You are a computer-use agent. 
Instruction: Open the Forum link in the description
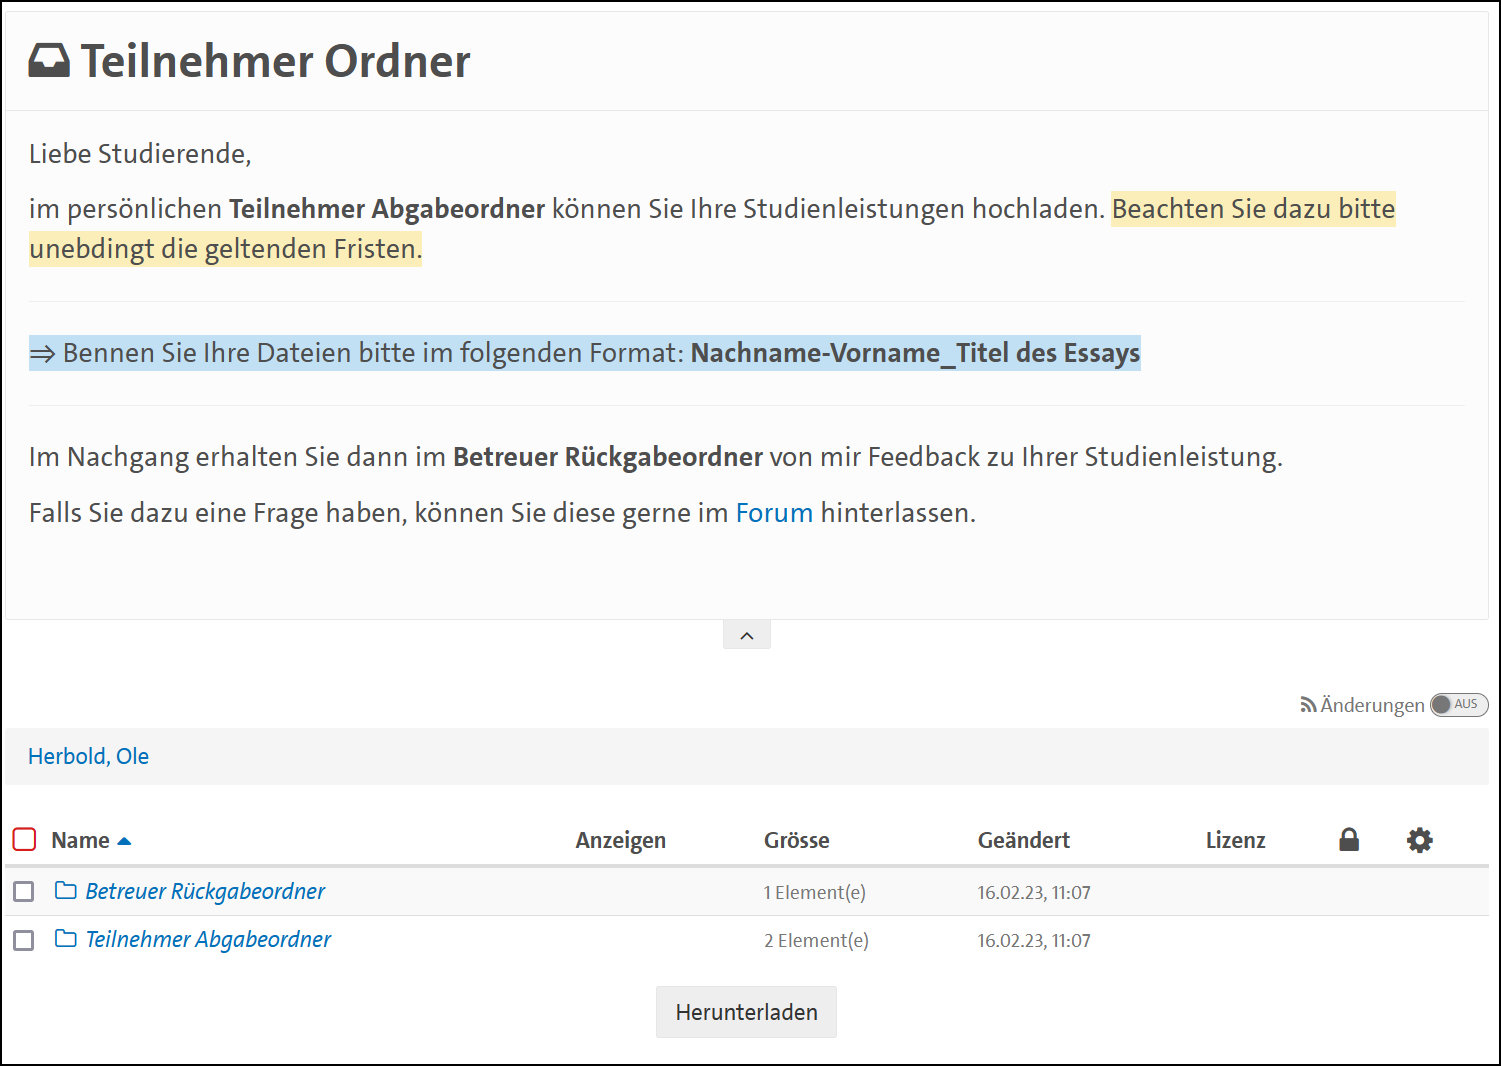coord(773,513)
